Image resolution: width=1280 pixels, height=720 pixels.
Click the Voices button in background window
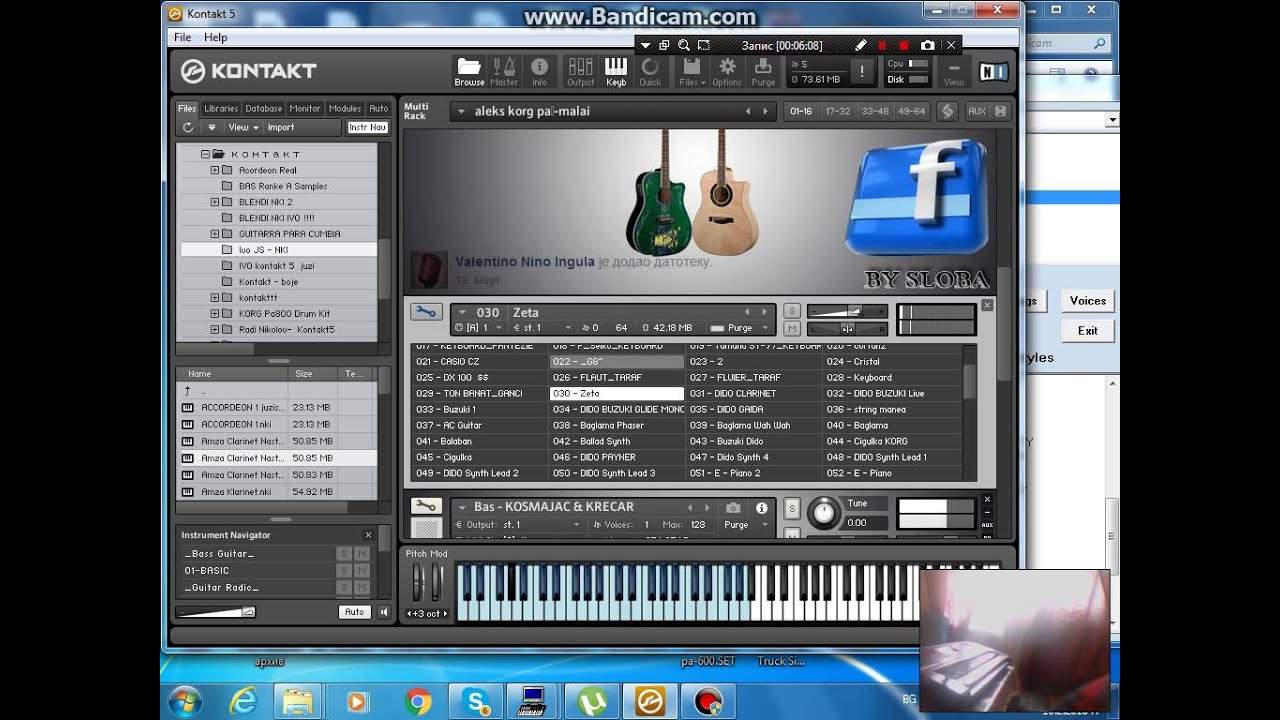pos(1088,301)
